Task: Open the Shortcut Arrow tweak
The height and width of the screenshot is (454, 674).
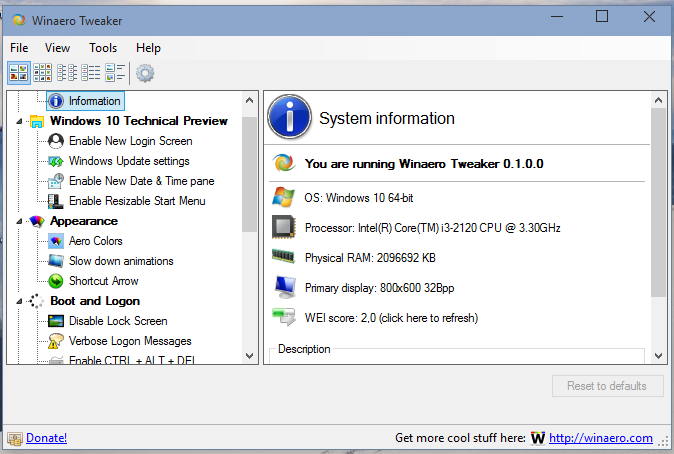Action: (103, 281)
